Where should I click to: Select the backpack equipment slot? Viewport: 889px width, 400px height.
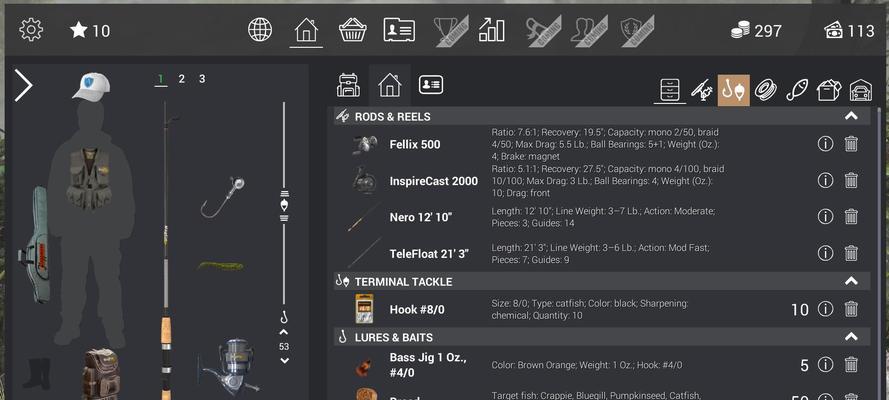[x=101, y=374]
